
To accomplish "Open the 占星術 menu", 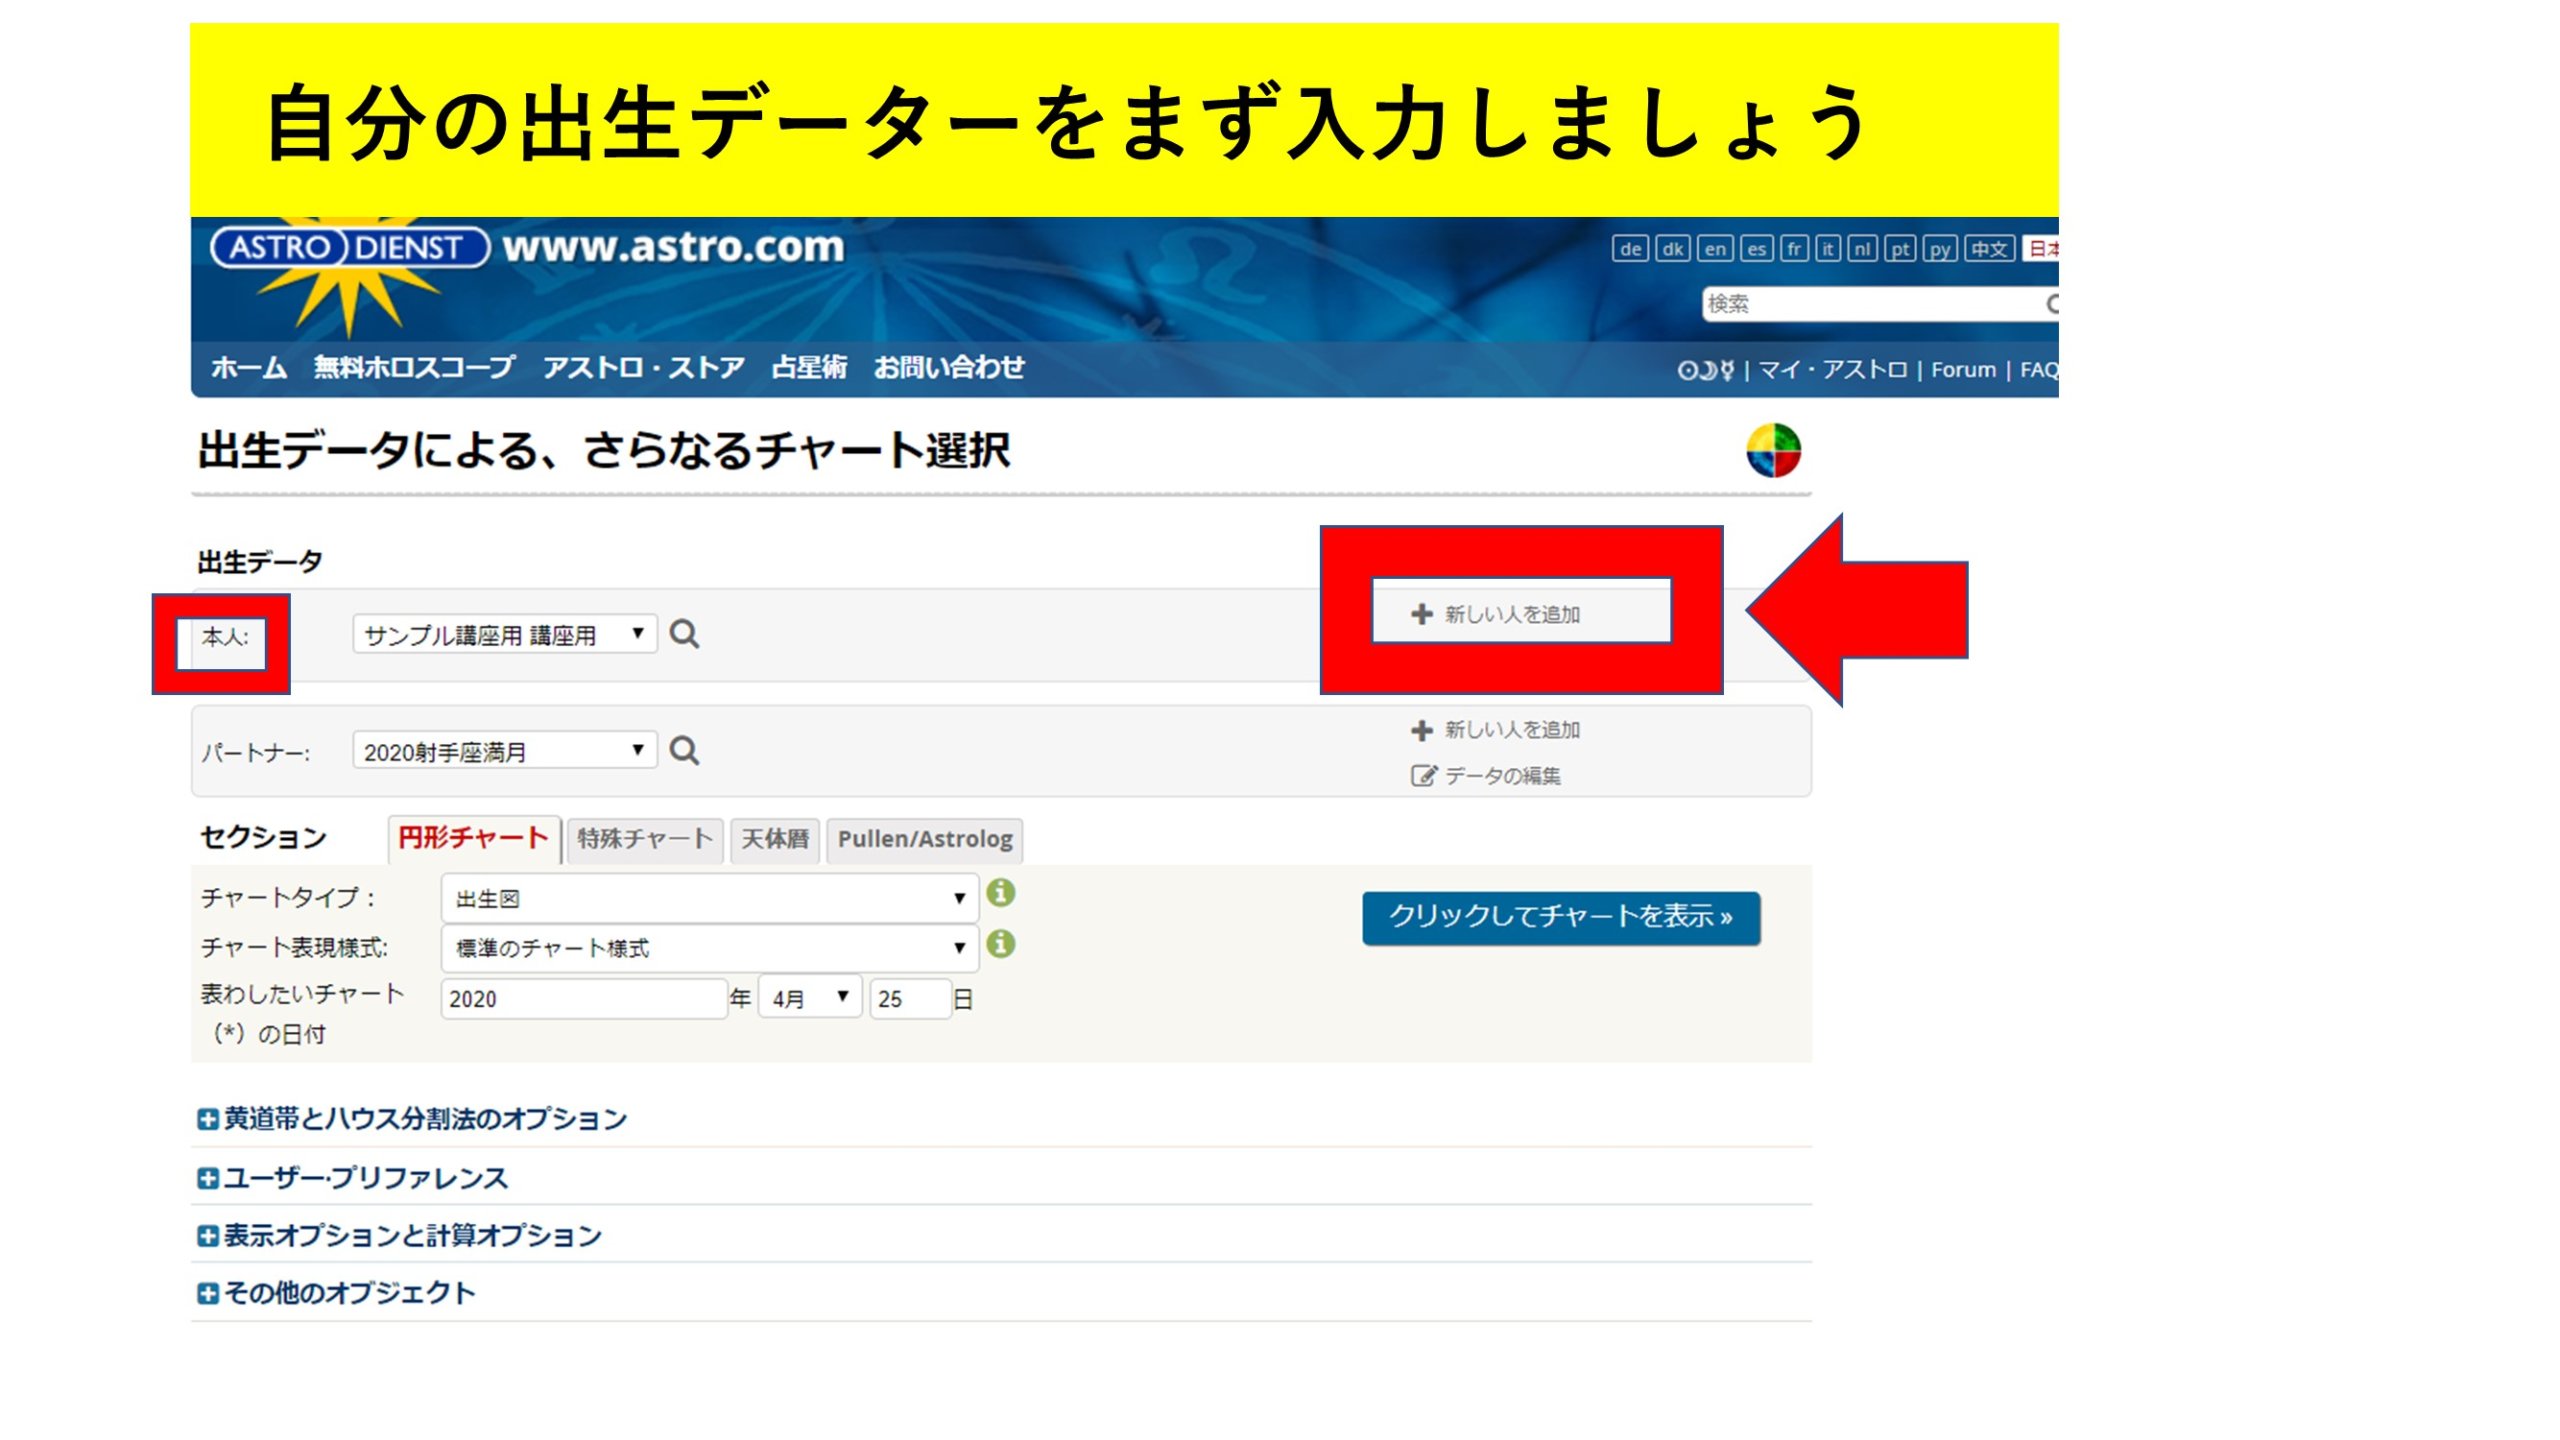I will click(809, 367).
